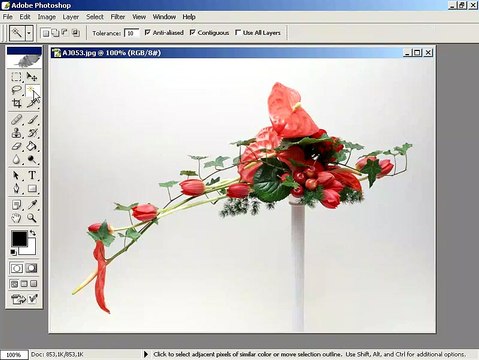Click the 100% zoom field in status bar

(14, 355)
